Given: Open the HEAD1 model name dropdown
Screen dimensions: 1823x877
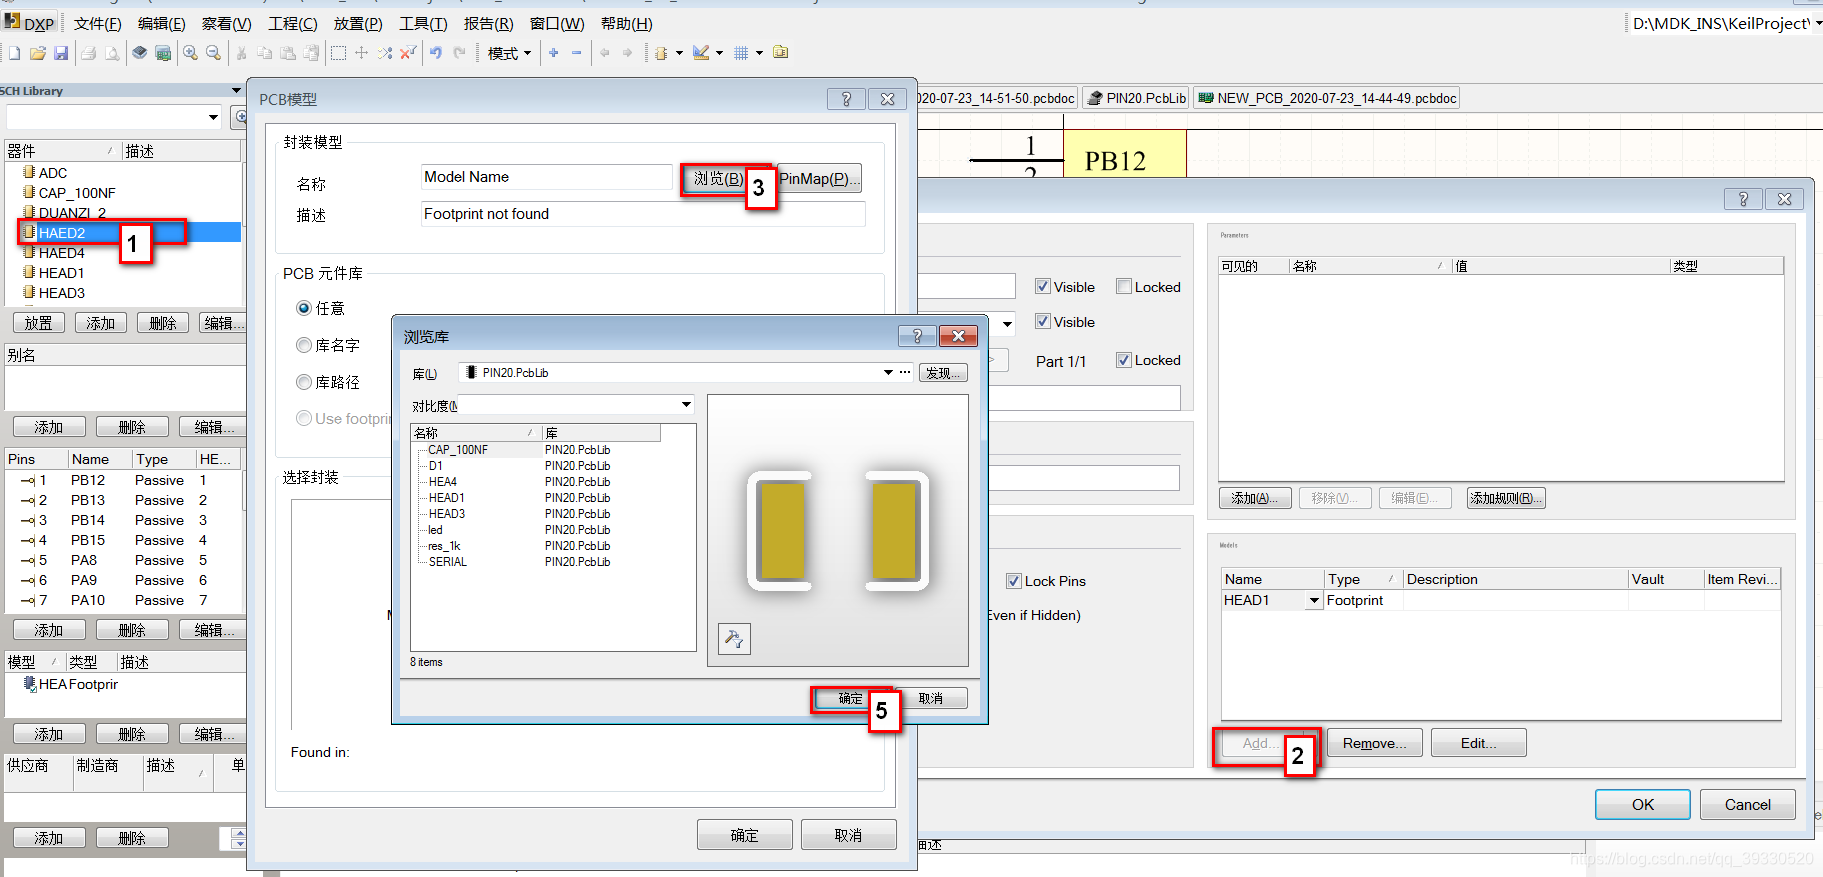Looking at the screenshot, I should pyautogui.click(x=1313, y=601).
